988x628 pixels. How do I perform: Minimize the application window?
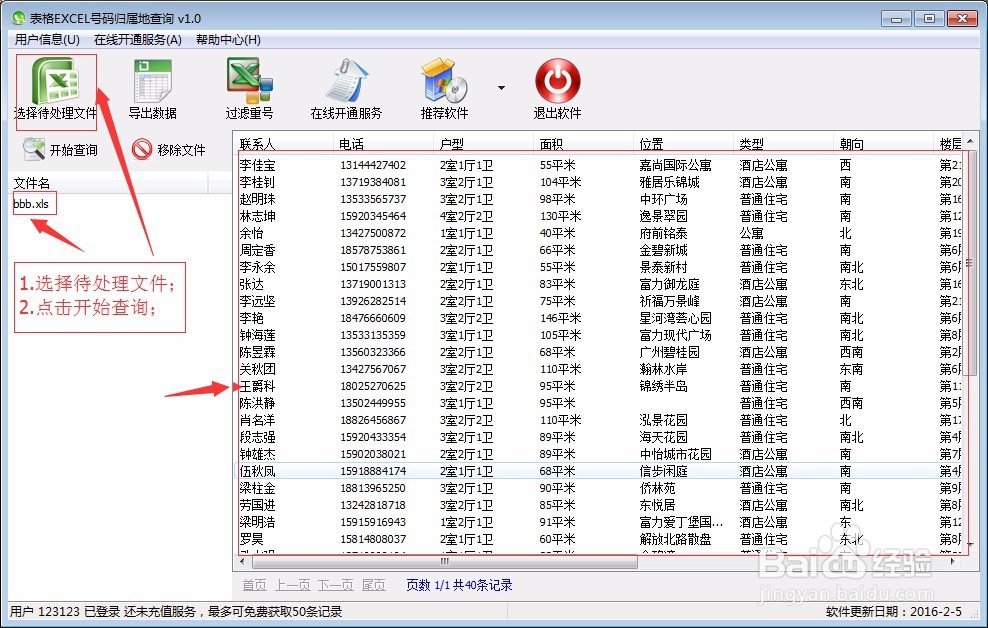click(x=897, y=19)
